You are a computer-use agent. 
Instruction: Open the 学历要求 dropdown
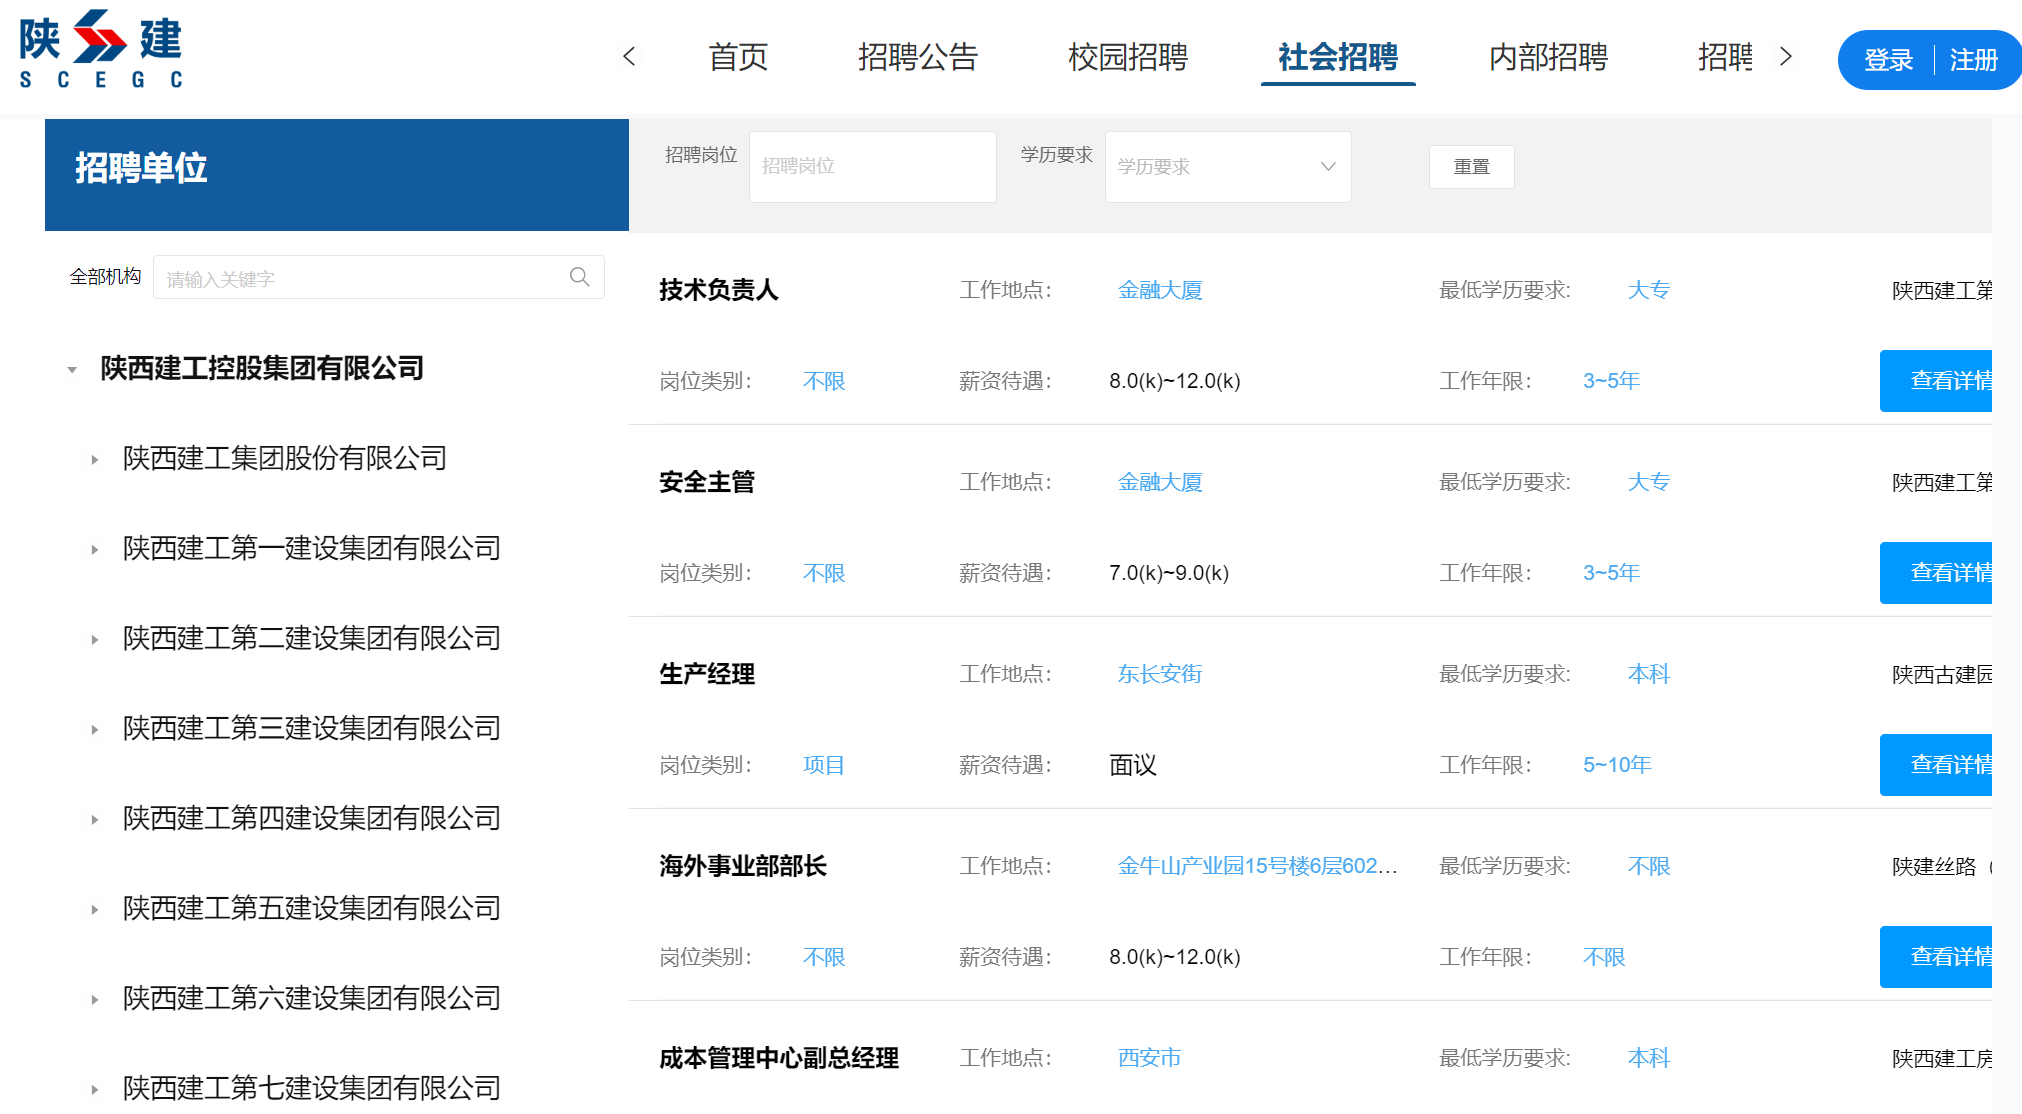(1228, 167)
